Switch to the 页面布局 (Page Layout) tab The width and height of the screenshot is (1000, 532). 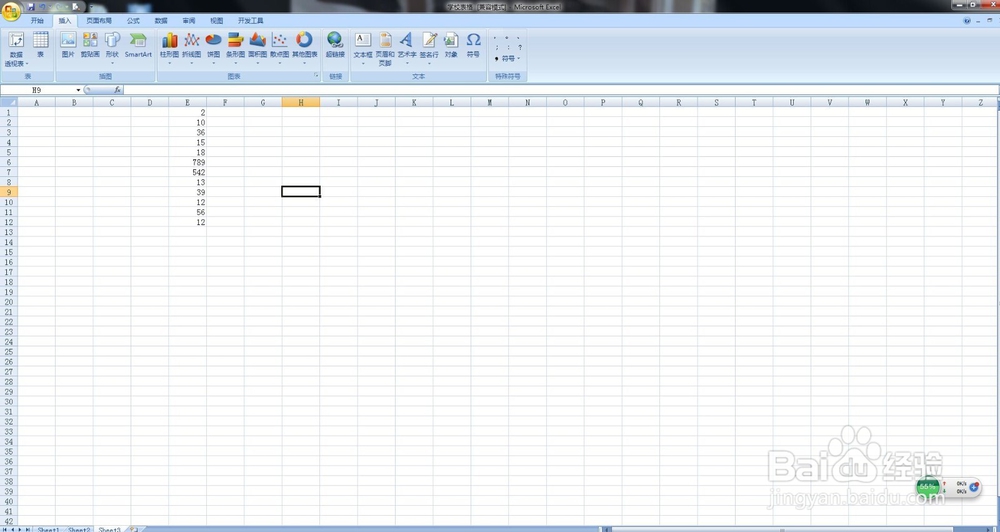[x=99, y=20]
